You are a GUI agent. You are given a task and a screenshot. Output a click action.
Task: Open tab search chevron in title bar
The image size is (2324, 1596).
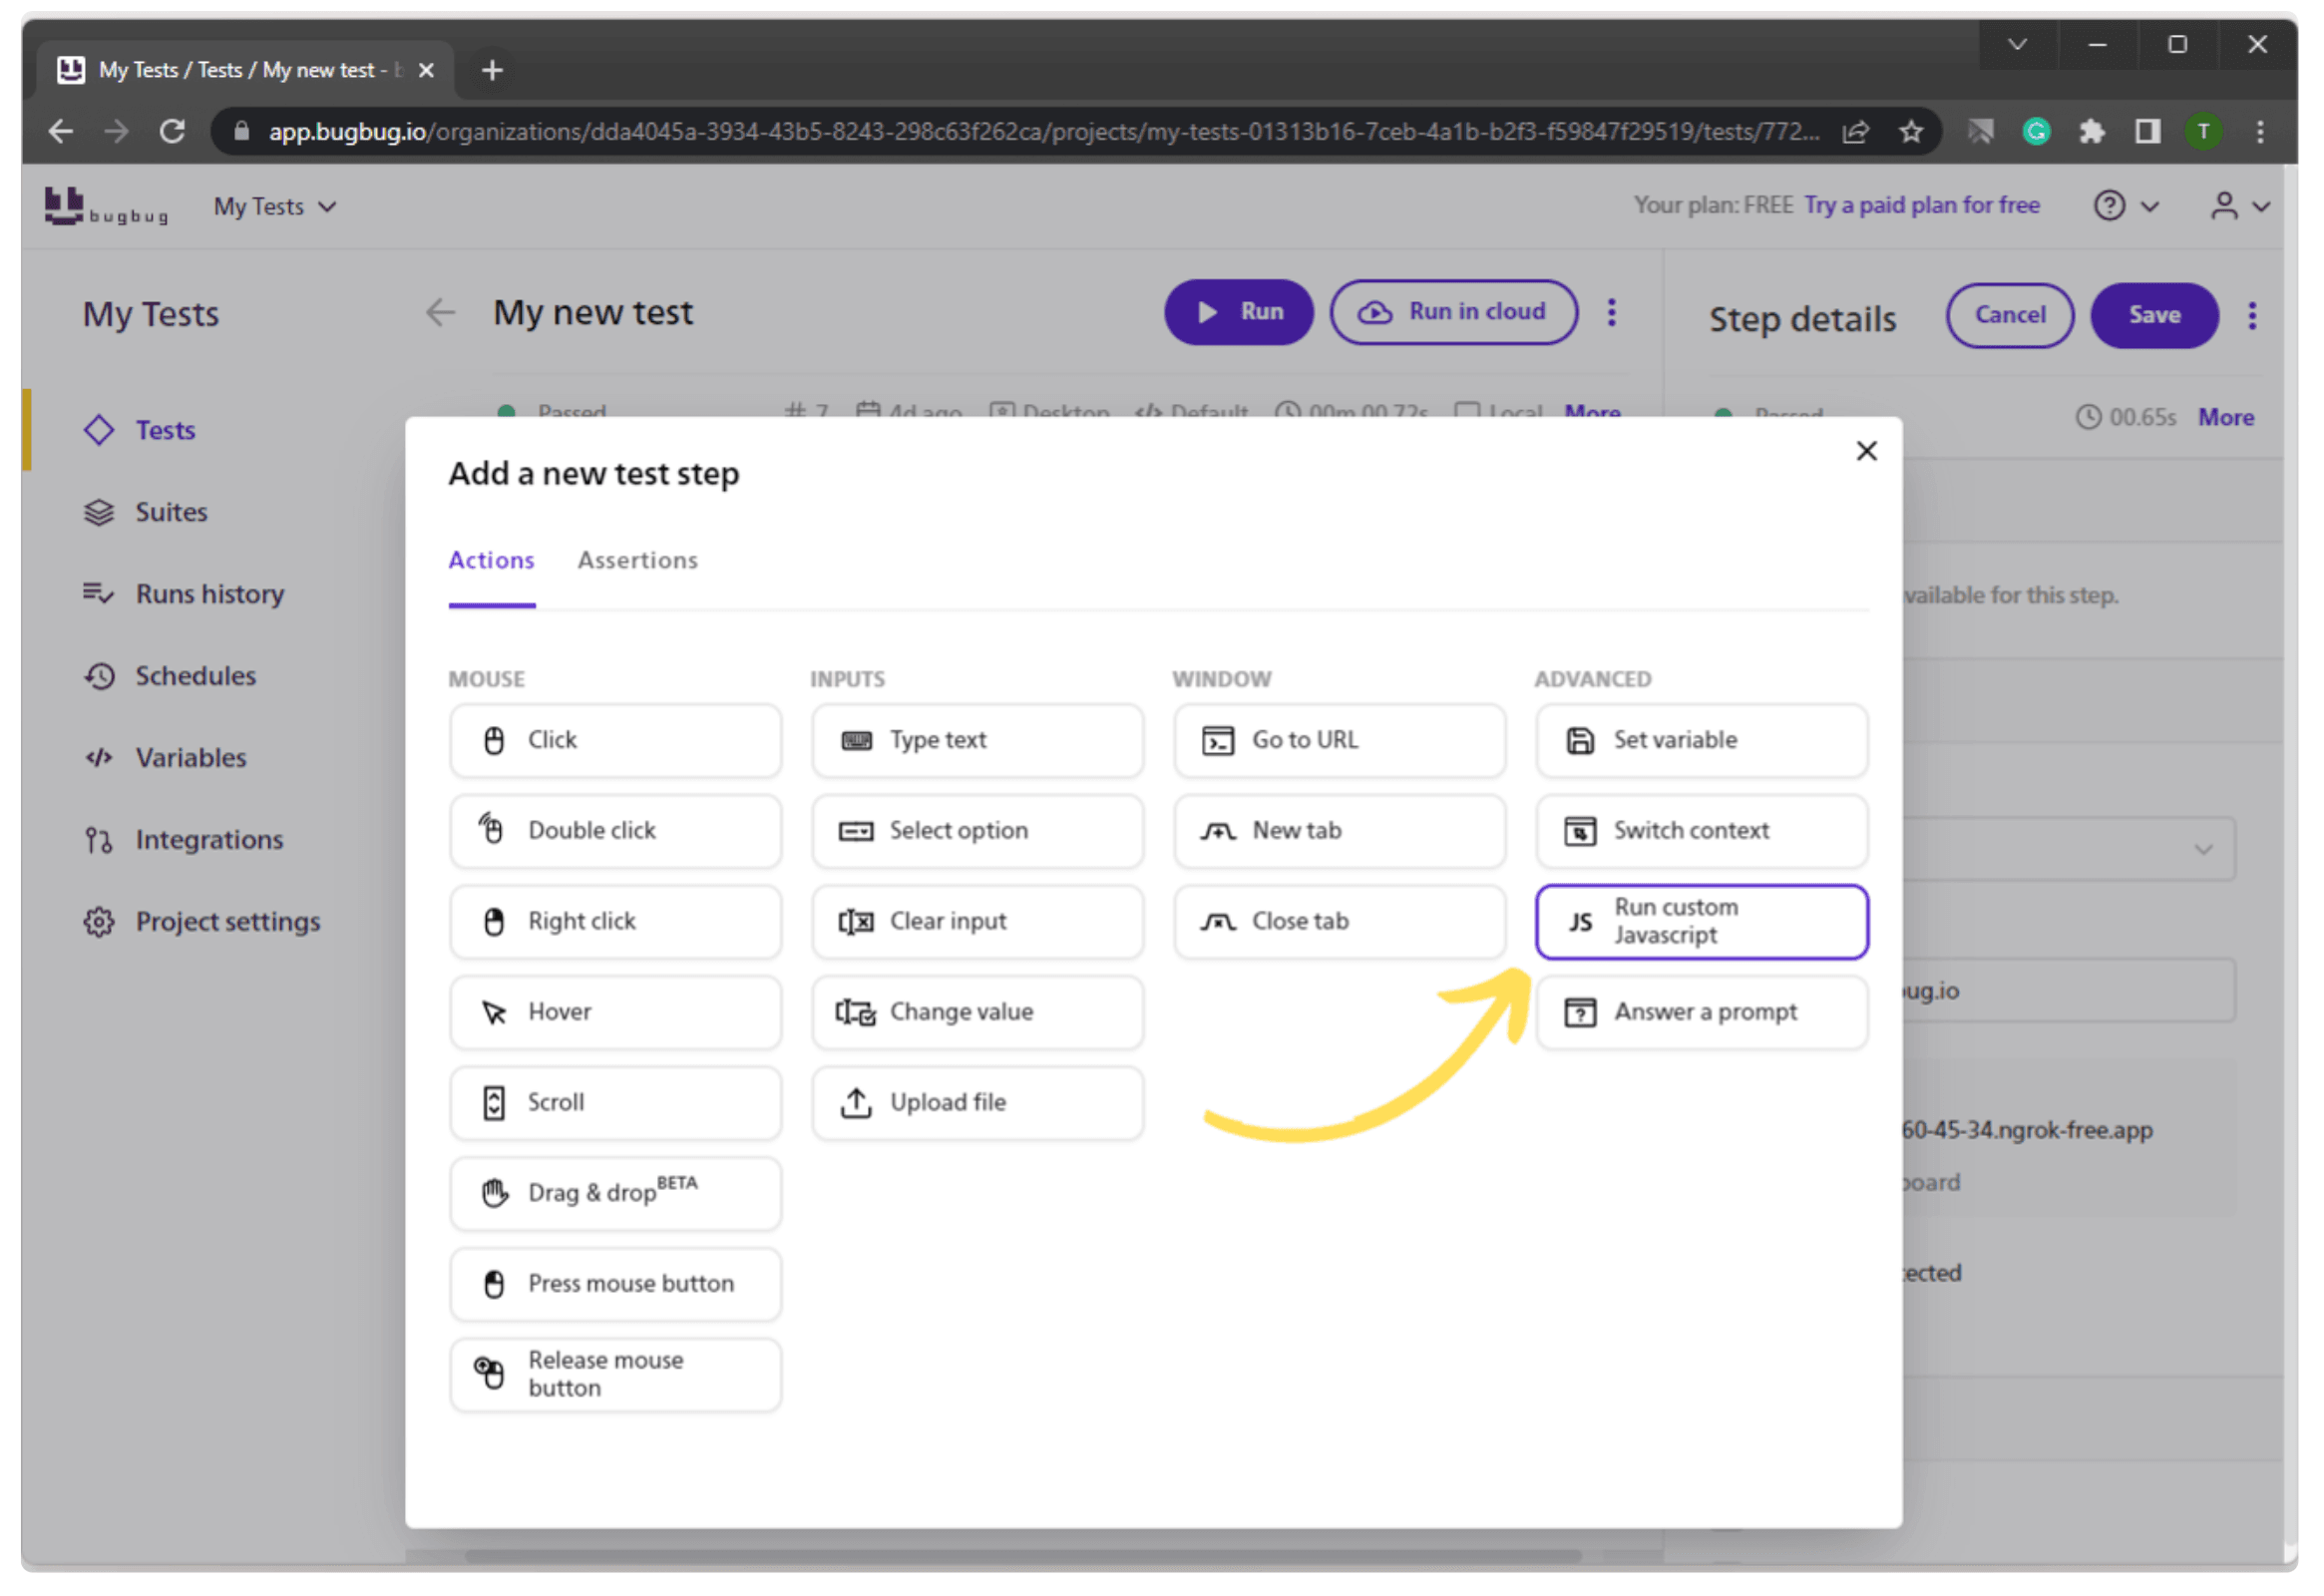point(2017,45)
